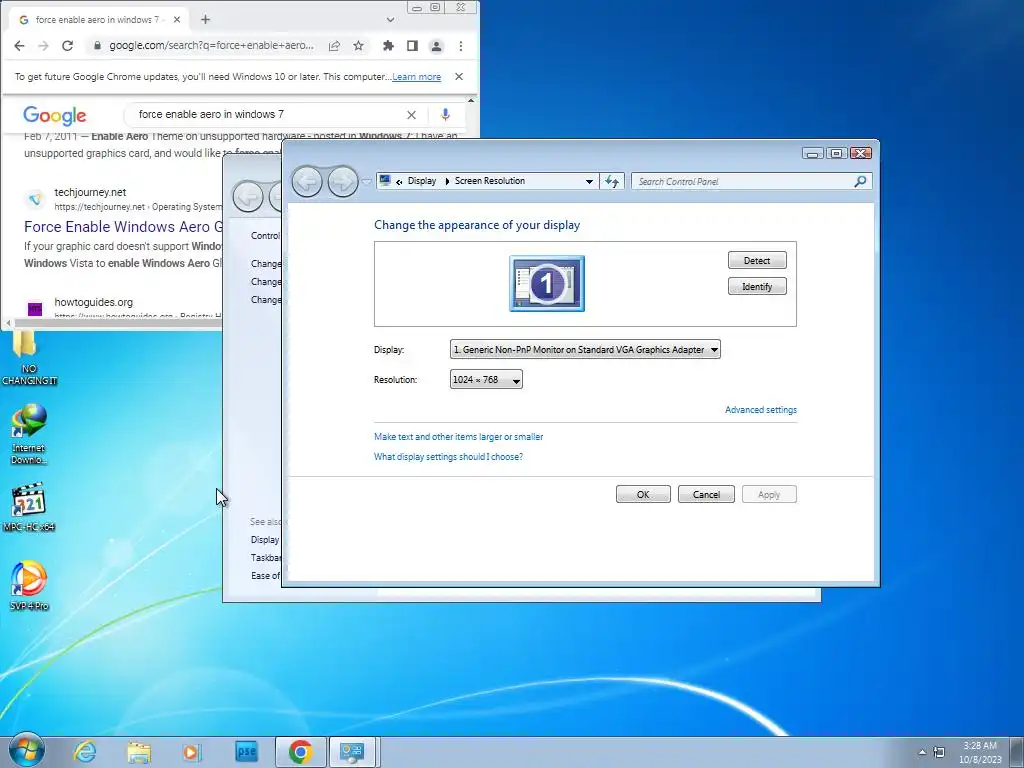Open pse app on taskbar

pos(246,752)
